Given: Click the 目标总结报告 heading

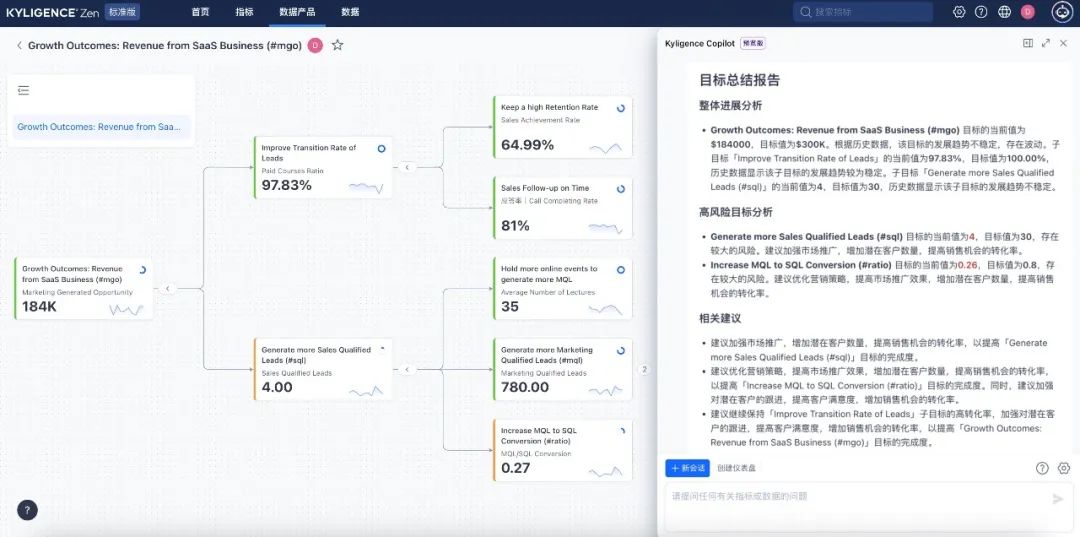Looking at the screenshot, I should click(x=740, y=80).
